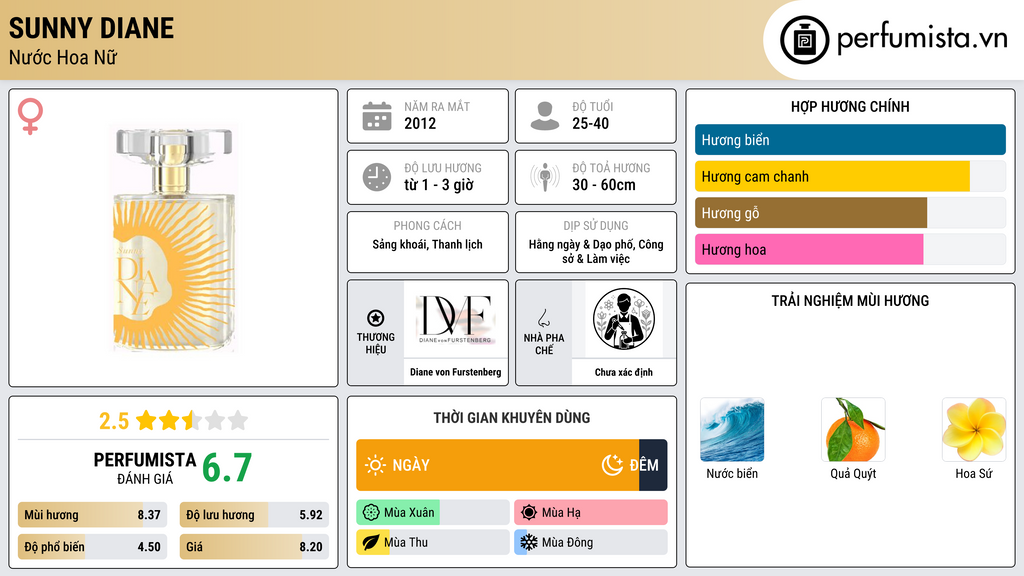1024x576 pixels.
Task: Click the clock icon for Độ lưu hương
Action: pos(377,177)
